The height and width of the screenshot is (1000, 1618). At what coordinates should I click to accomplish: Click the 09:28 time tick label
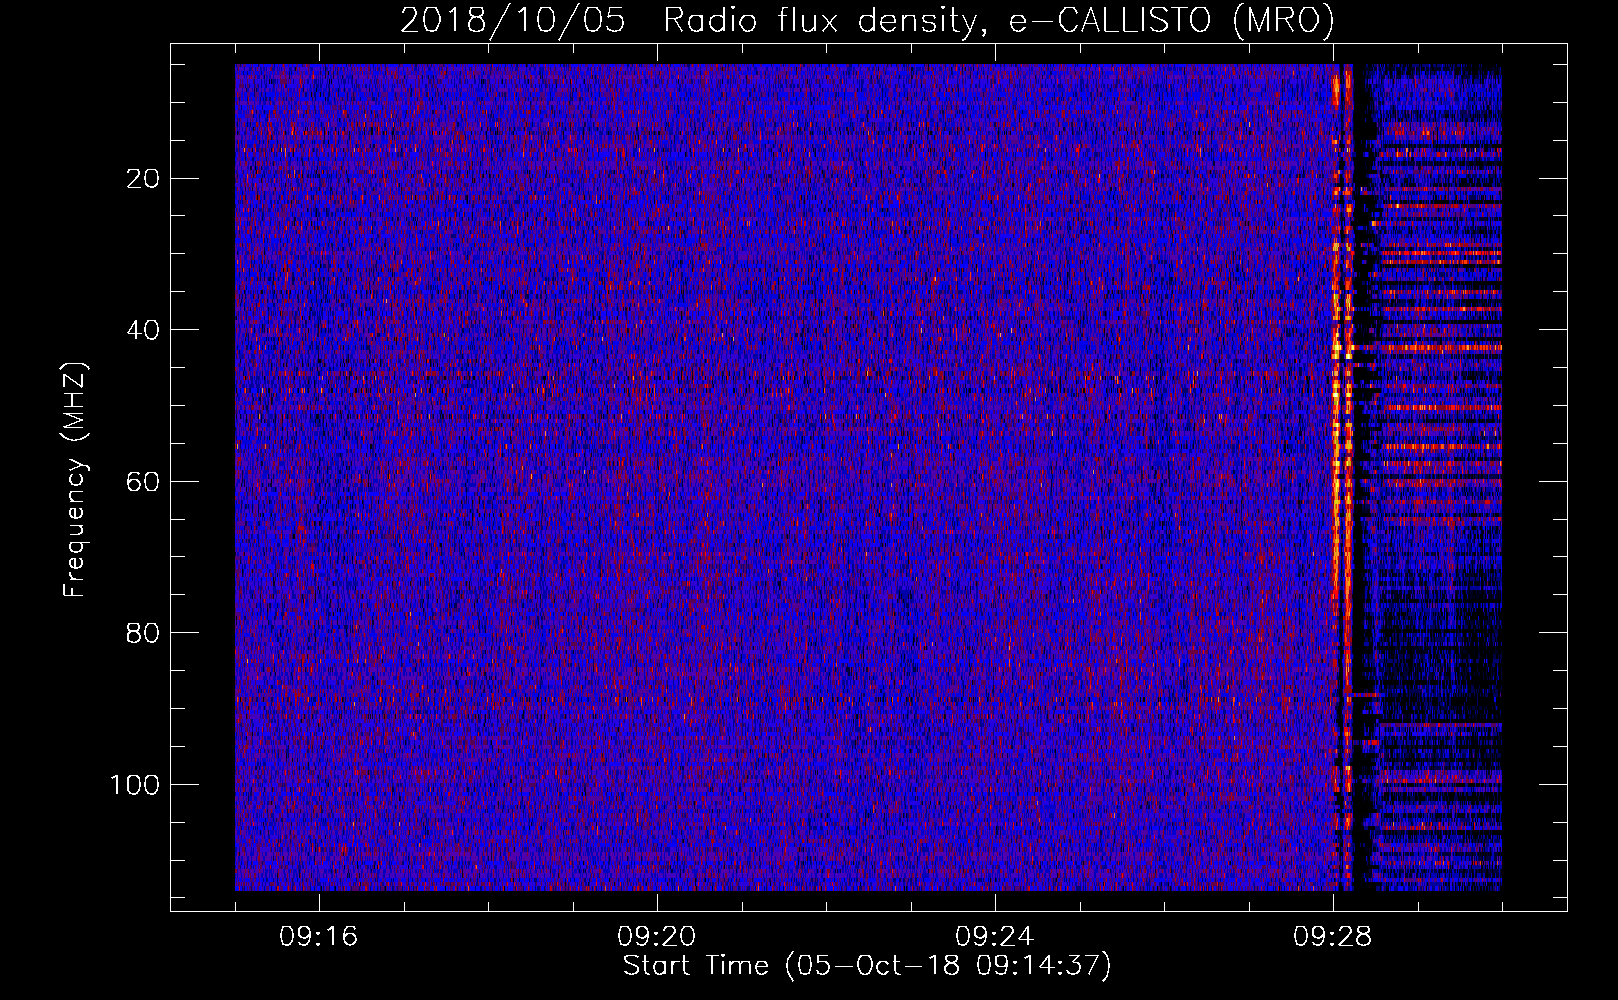[1333, 937]
